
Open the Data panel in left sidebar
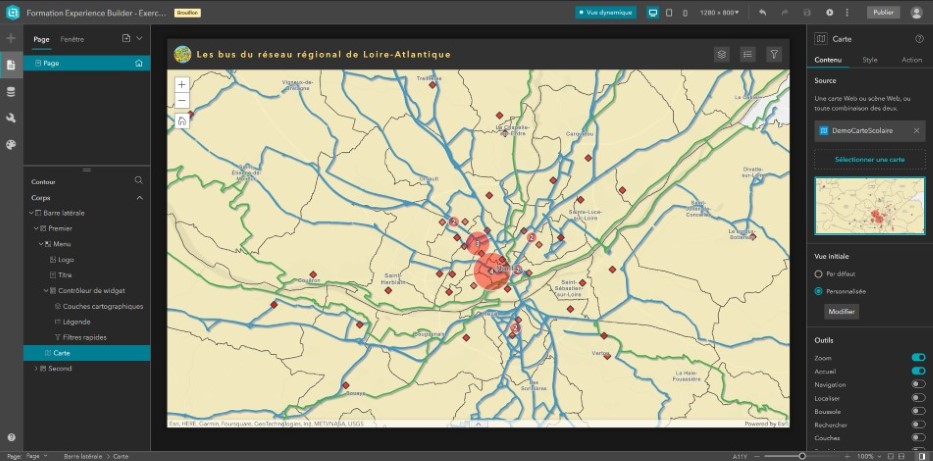[x=11, y=92]
